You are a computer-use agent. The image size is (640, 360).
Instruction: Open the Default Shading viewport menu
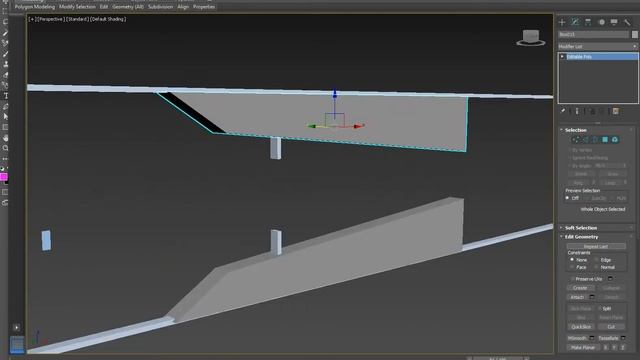click(108, 19)
